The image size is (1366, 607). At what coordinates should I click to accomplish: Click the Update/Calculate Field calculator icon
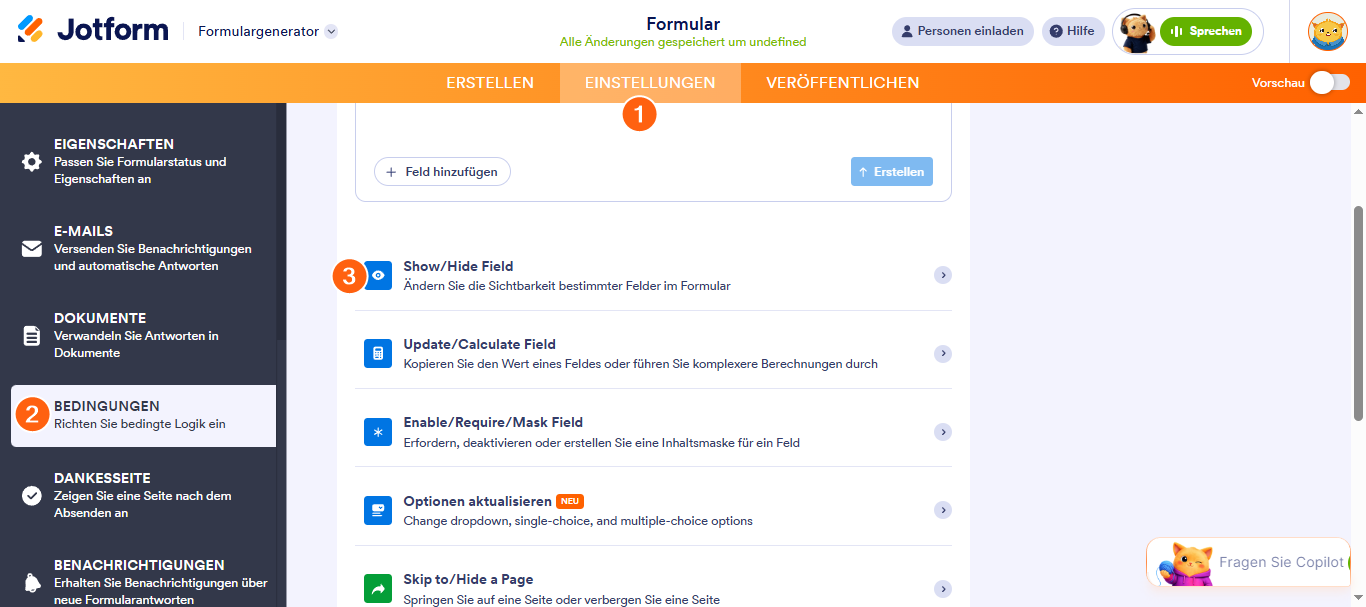point(378,354)
